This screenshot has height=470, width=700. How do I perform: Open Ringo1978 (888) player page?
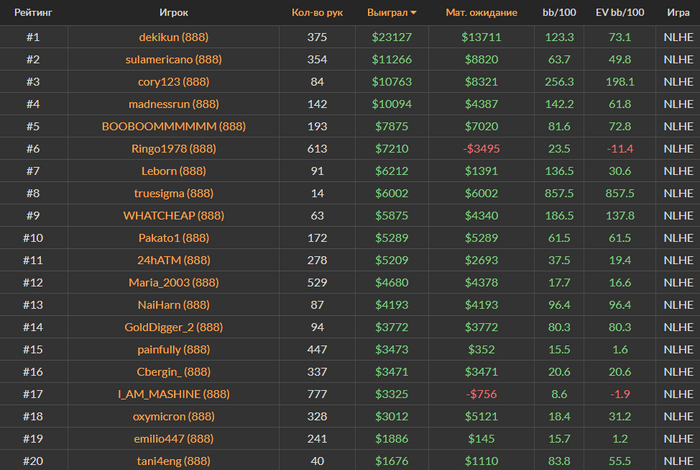tap(174, 149)
